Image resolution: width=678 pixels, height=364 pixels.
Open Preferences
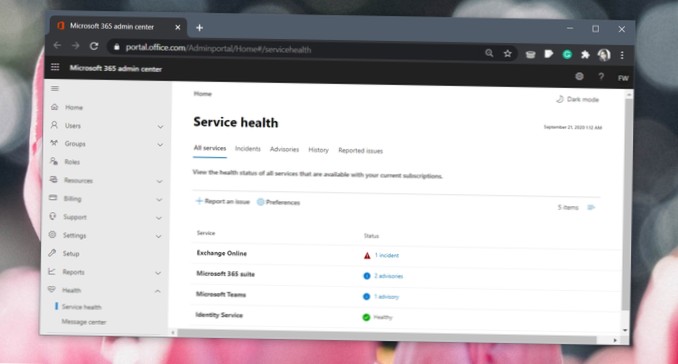coord(278,202)
